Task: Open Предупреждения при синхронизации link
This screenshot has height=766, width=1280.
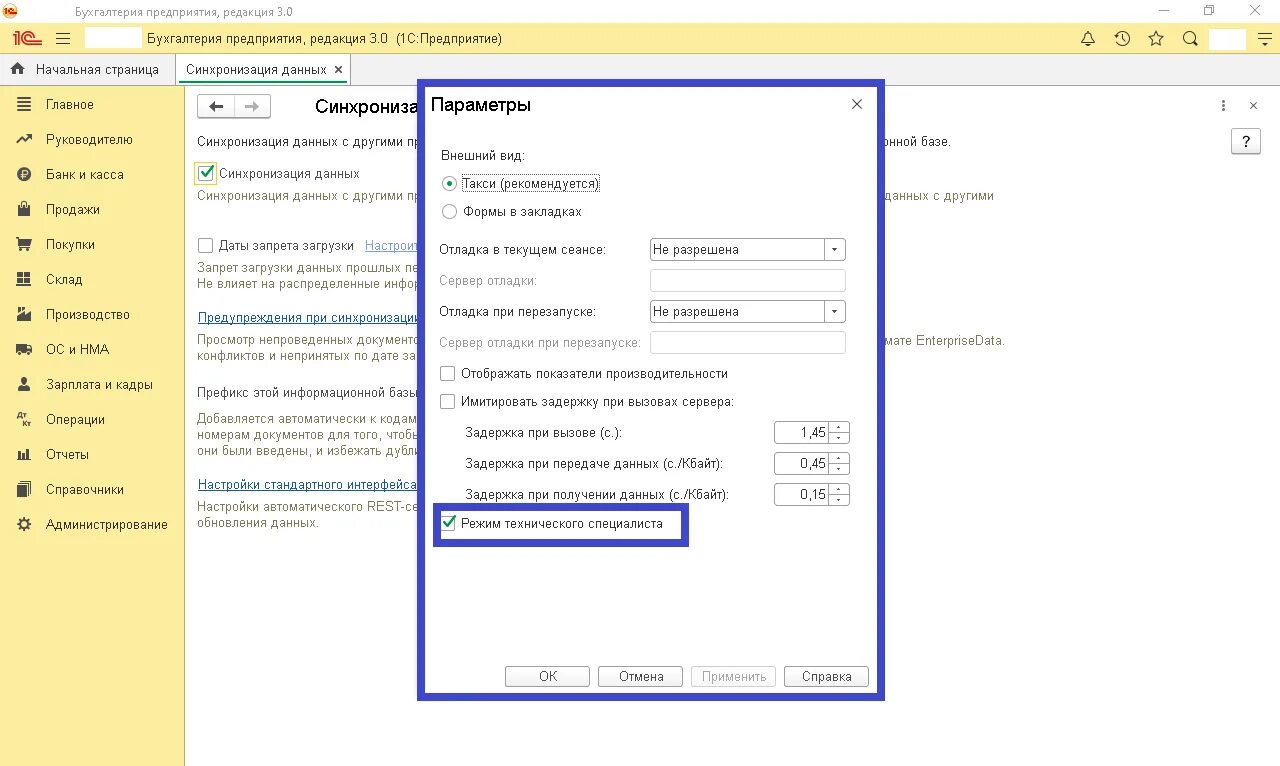Action: coord(307,318)
